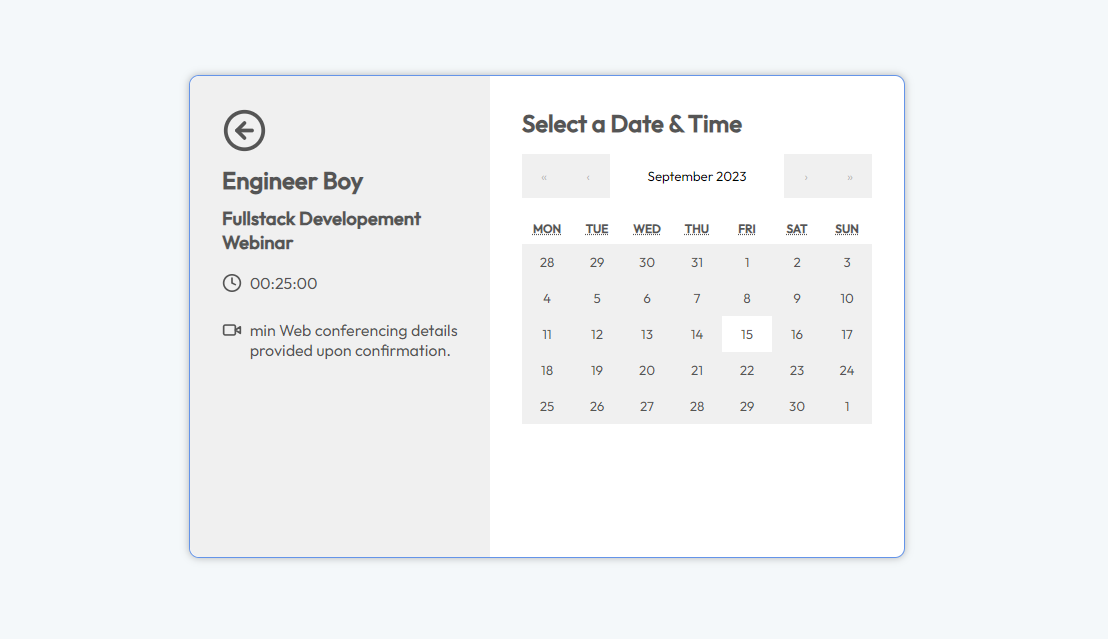Click the 00:25:00 duration display
The image size is (1108, 639).
[x=285, y=283]
